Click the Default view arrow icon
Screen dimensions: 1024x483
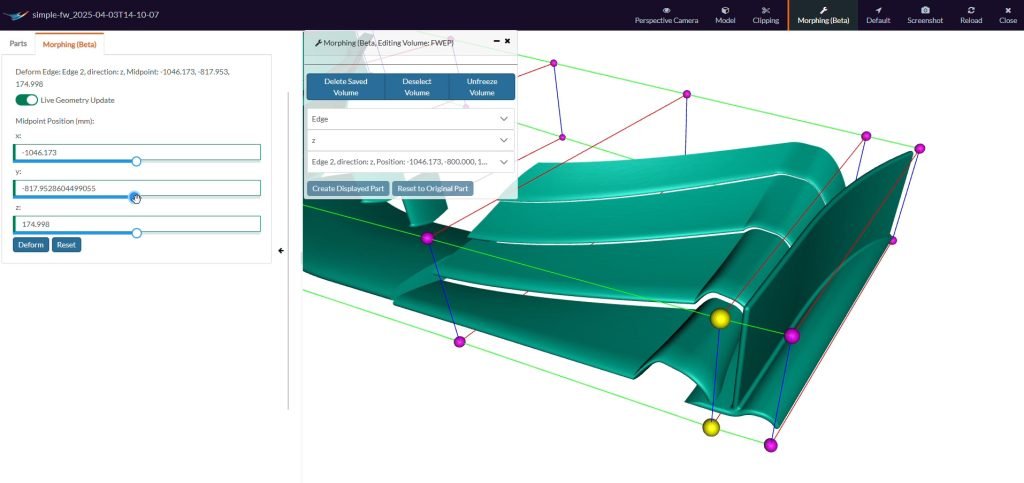tap(878, 15)
